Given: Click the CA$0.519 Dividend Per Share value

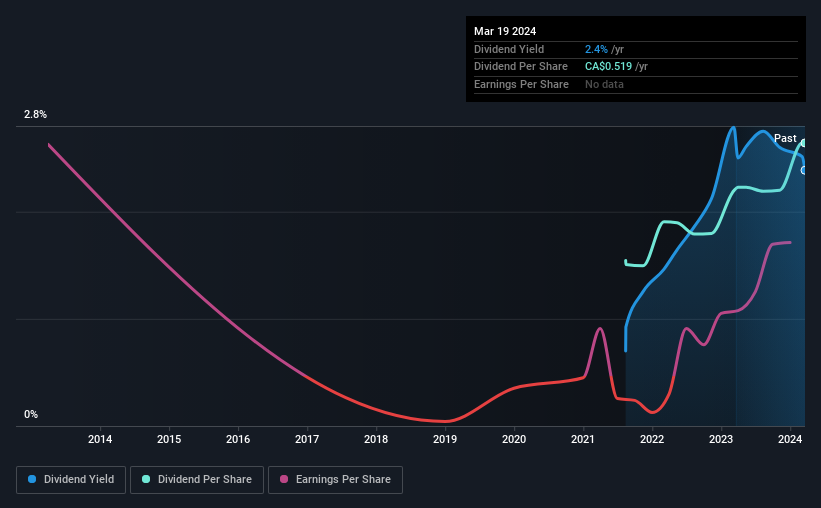Looking at the screenshot, I should [608, 67].
